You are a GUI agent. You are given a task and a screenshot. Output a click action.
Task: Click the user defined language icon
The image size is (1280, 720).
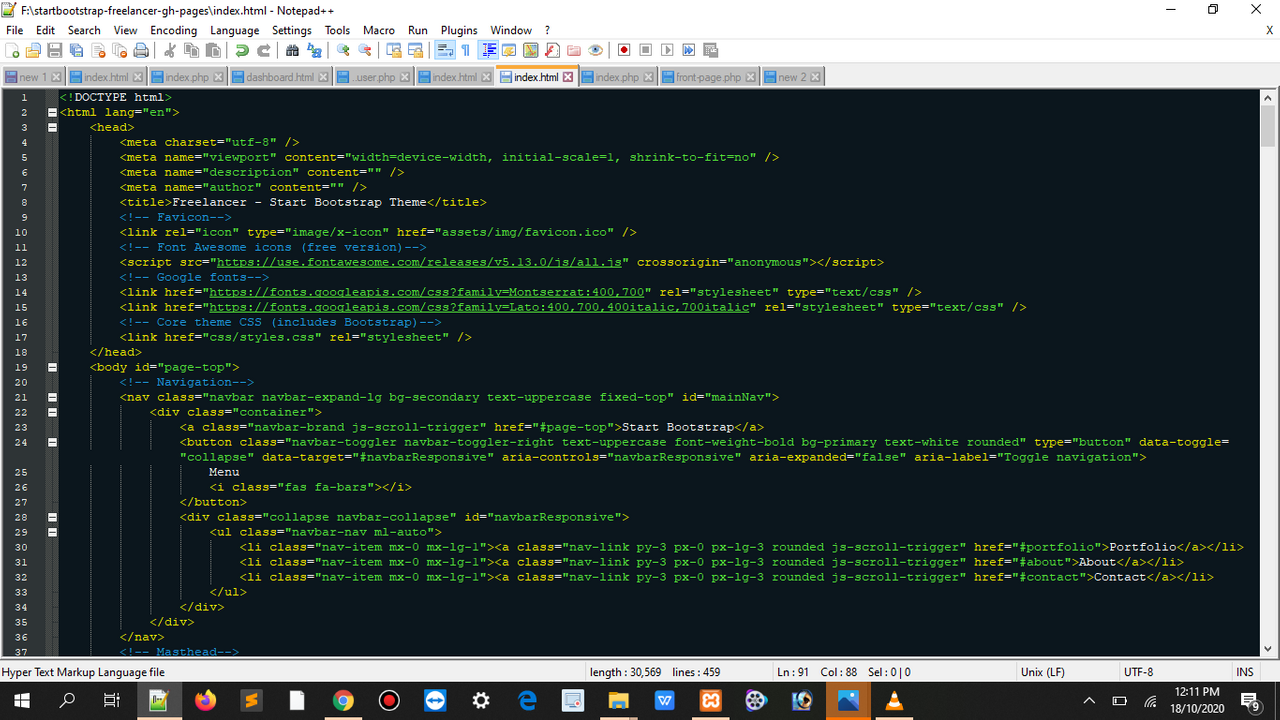click(508, 50)
